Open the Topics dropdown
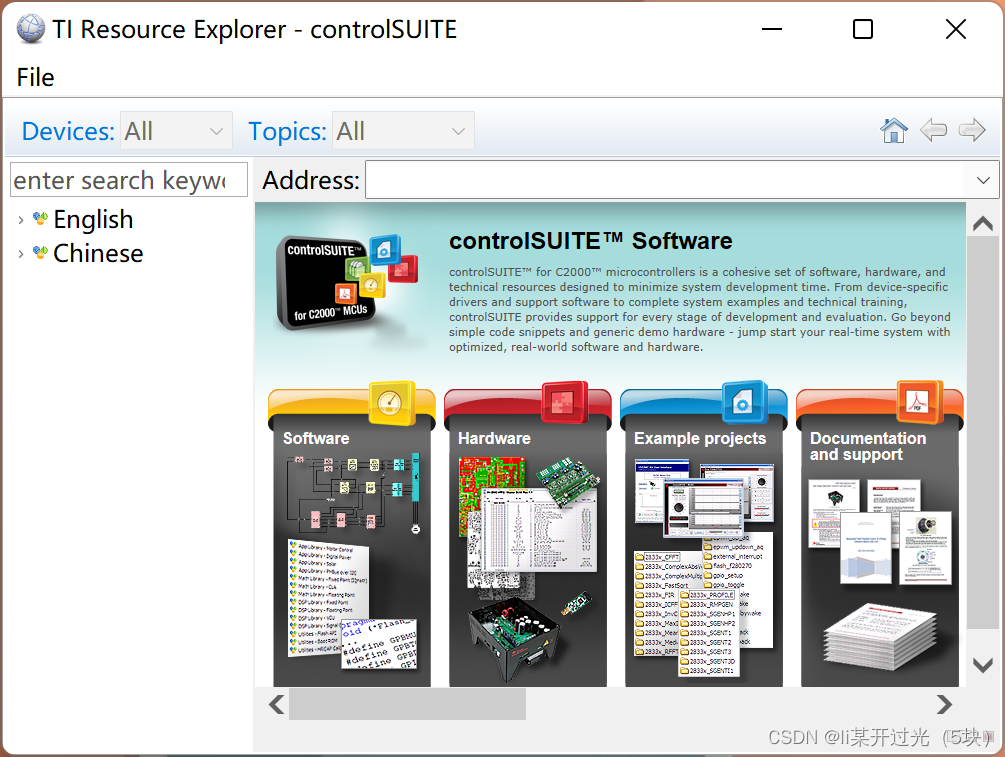1005x757 pixels. tap(403, 131)
